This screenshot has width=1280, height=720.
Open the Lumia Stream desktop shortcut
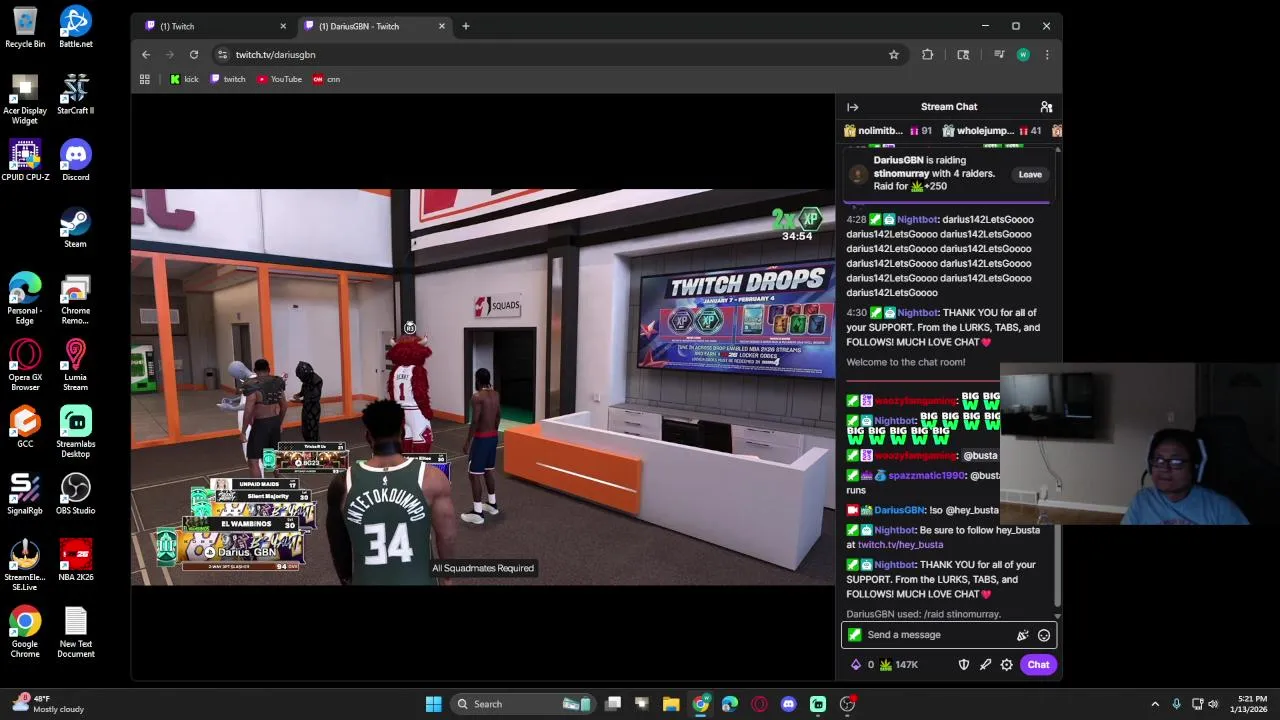76,366
